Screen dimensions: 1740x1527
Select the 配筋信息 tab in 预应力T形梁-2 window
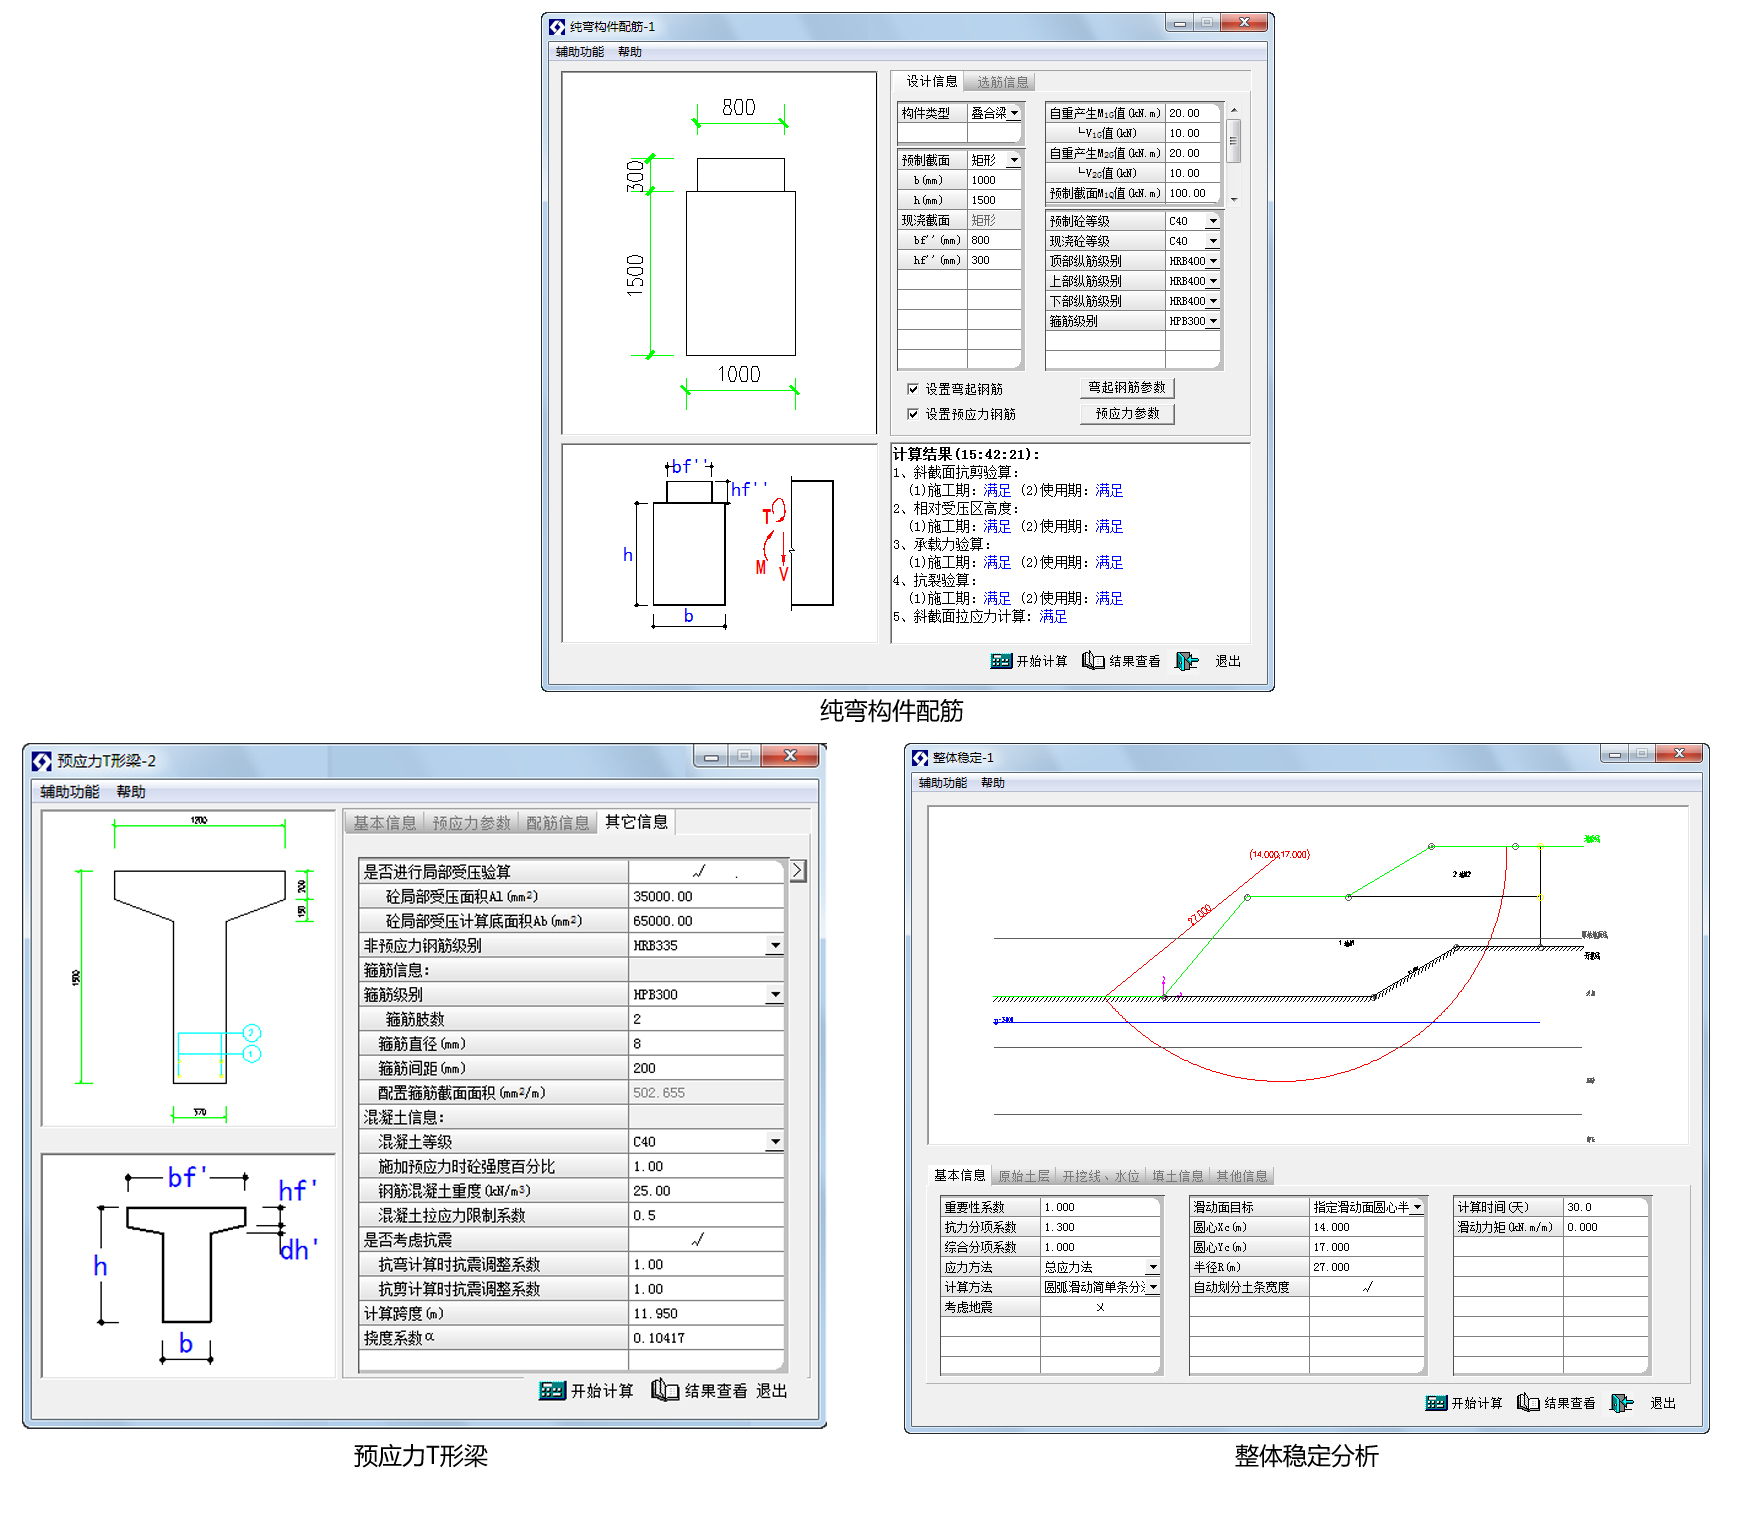pyautogui.click(x=557, y=823)
